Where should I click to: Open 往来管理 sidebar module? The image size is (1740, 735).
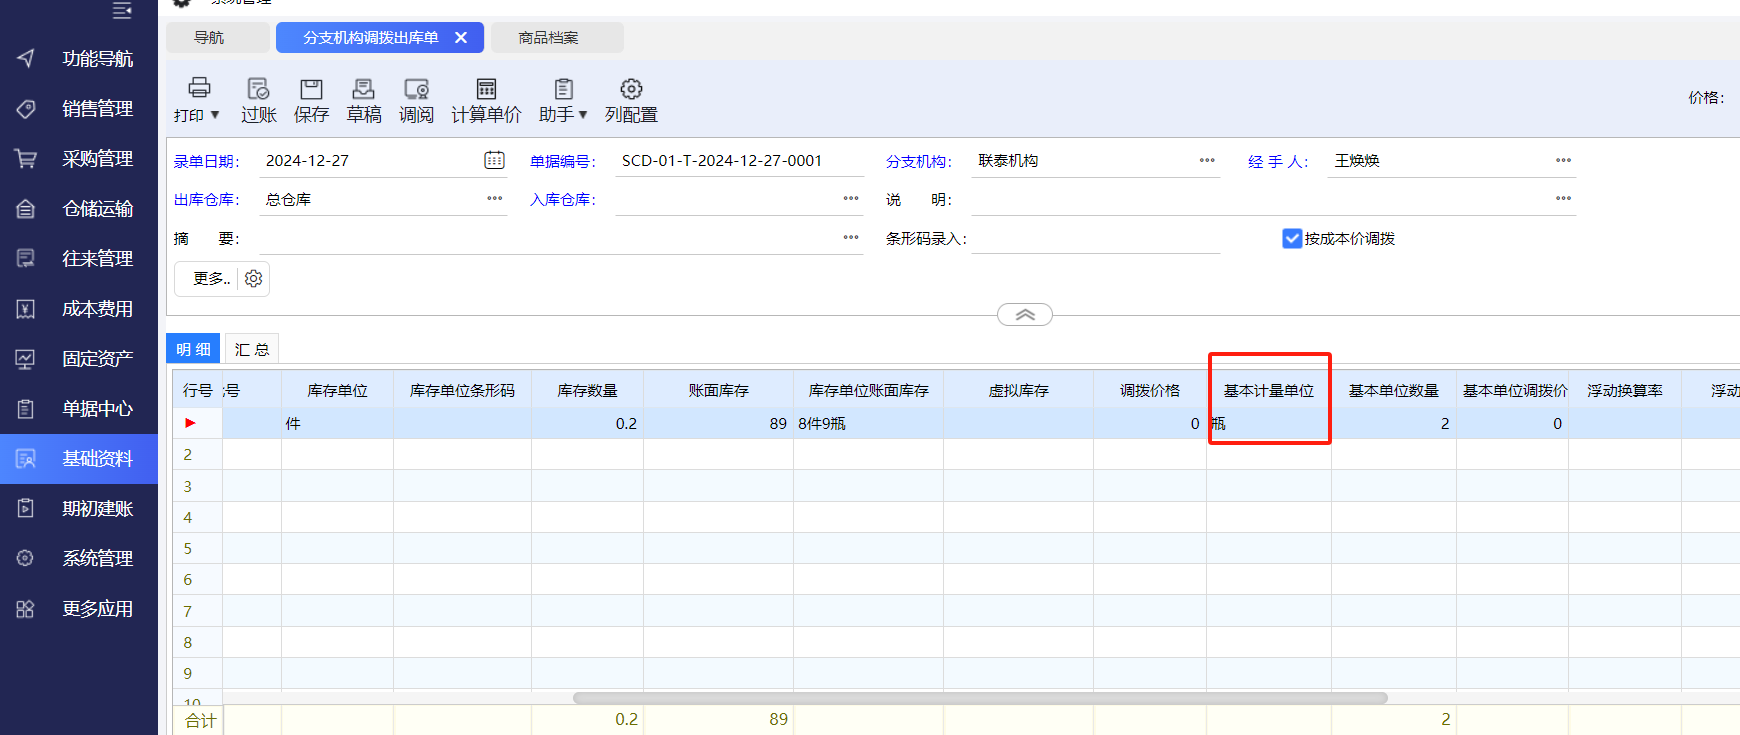(x=79, y=259)
